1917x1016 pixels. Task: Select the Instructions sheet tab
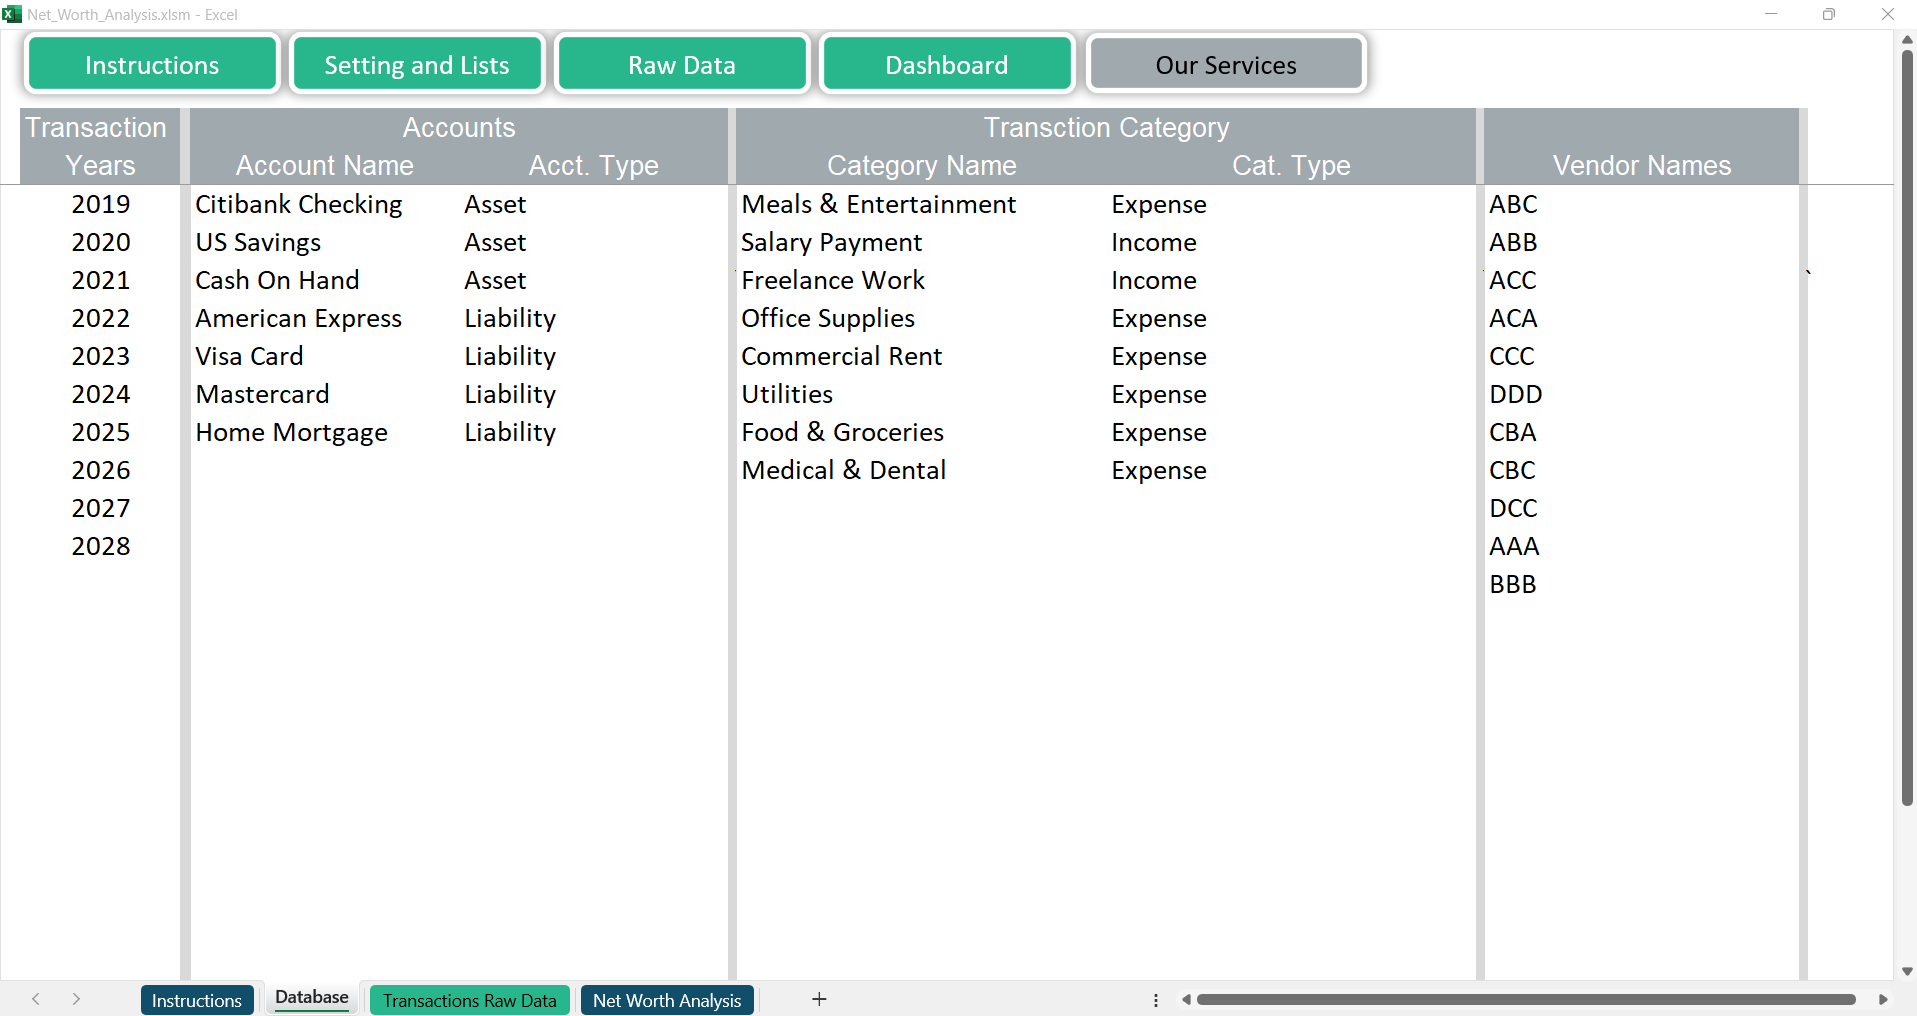pos(196,1000)
